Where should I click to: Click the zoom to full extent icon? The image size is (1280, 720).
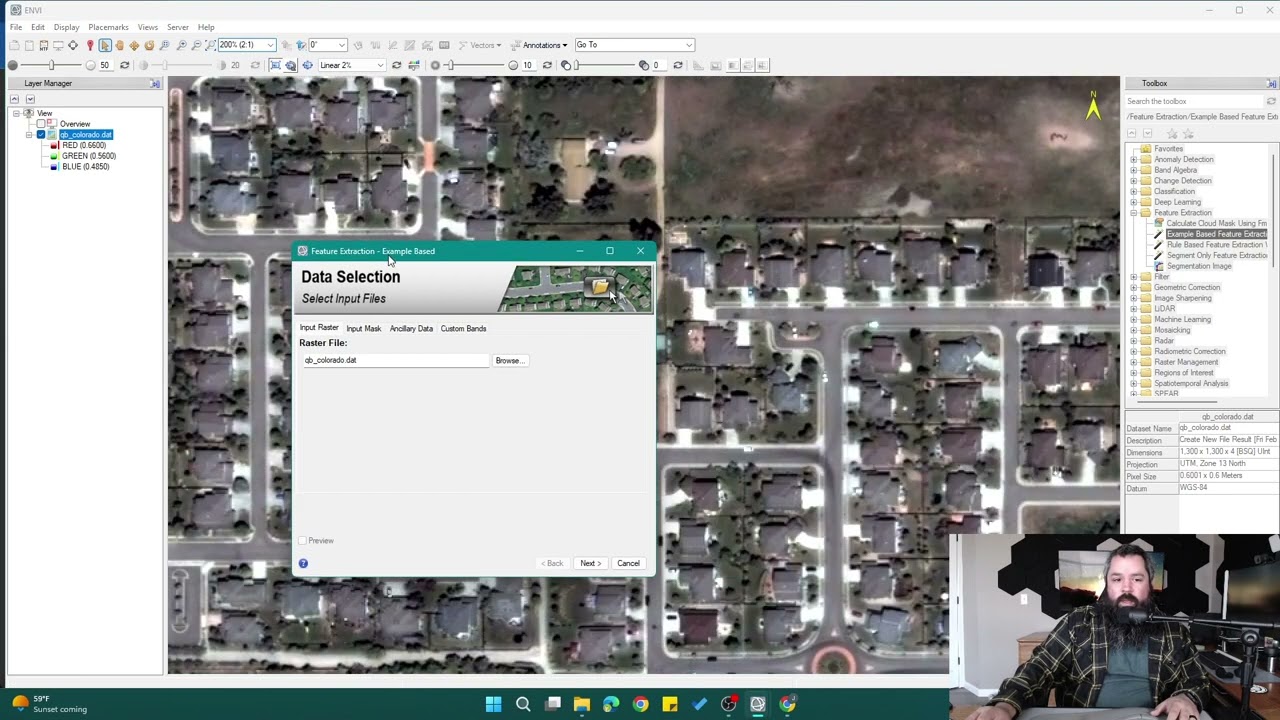coord(210,45)
